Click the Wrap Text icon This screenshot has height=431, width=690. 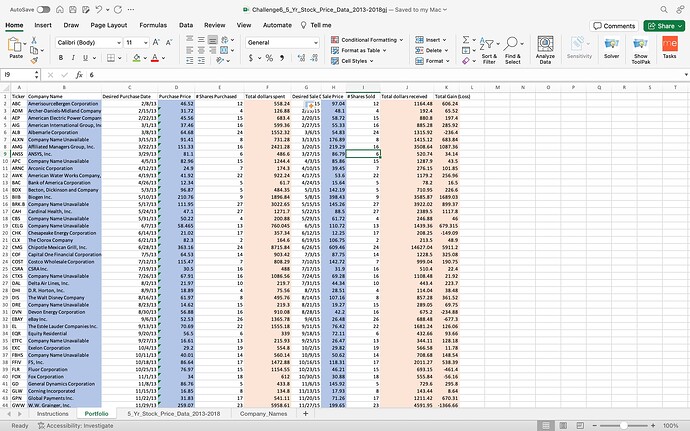coord(224,40)
